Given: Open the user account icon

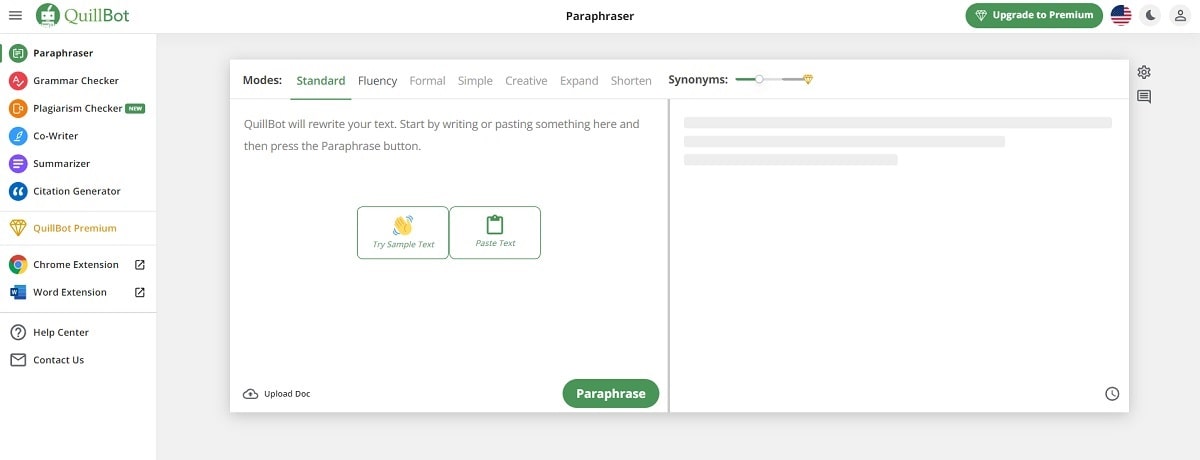Looking at the screenshot, I should pyautogui.click(x=1180, y=15).
